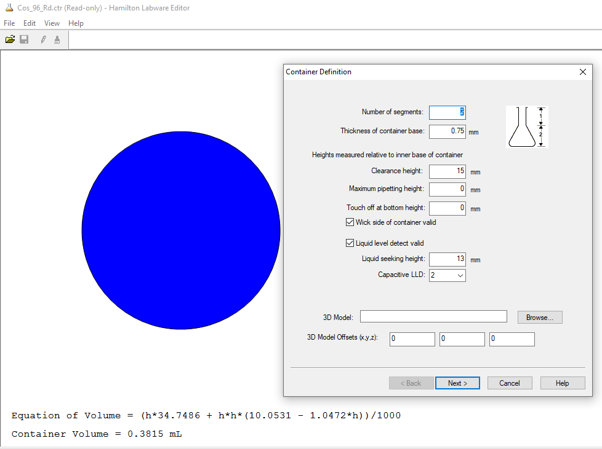The height and width of the screenshot is (449, 602).
Task: Focus the Touch off at bottom height field
Action: tap(447, 208)
